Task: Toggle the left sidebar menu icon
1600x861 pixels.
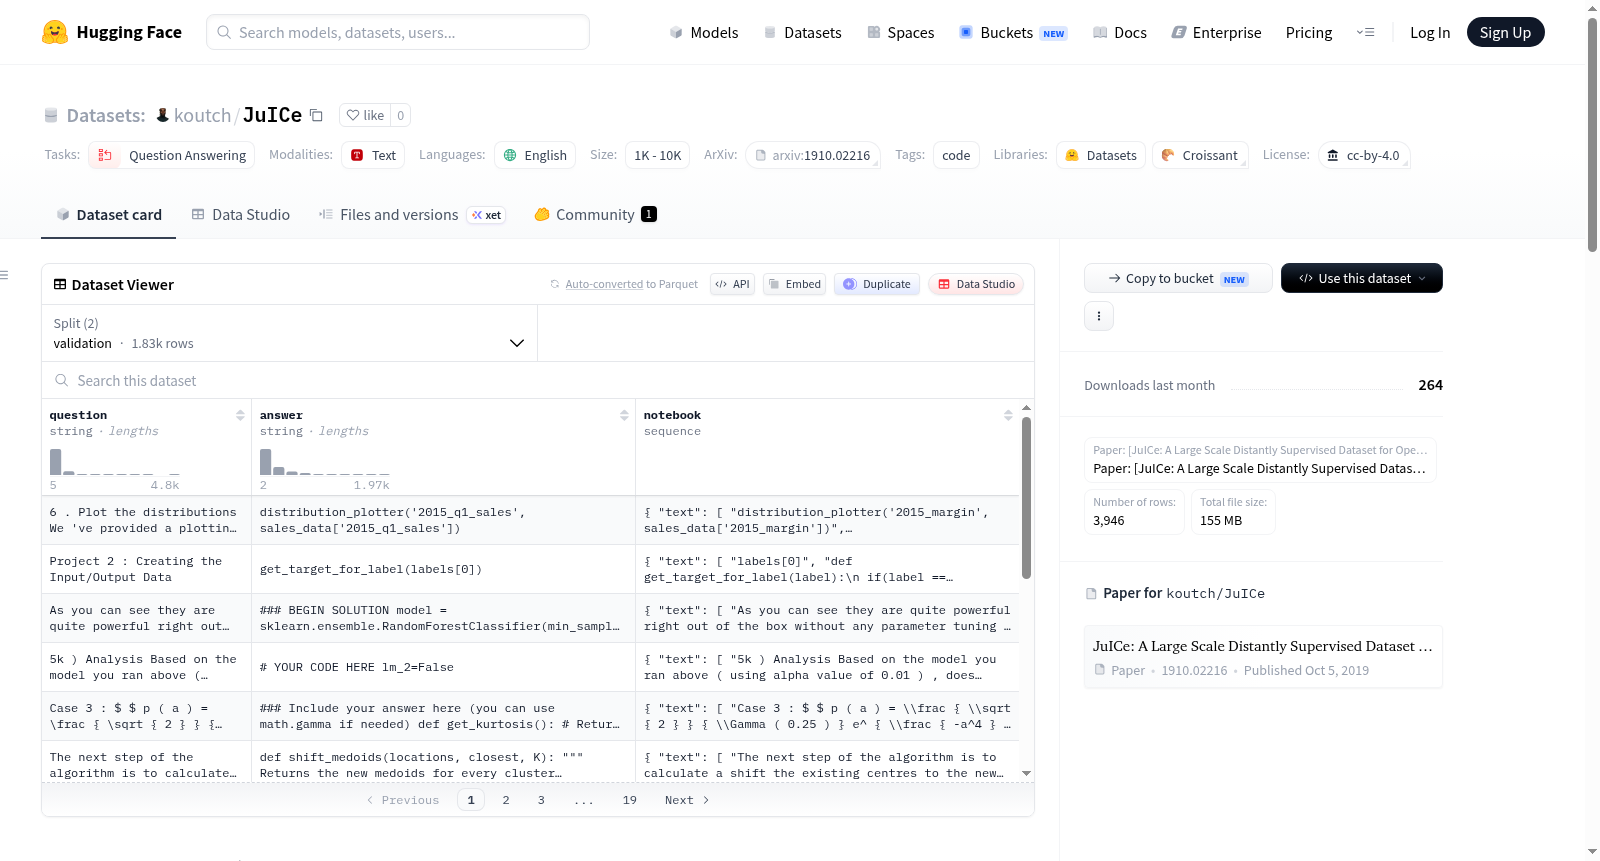Action: (5, 275)
